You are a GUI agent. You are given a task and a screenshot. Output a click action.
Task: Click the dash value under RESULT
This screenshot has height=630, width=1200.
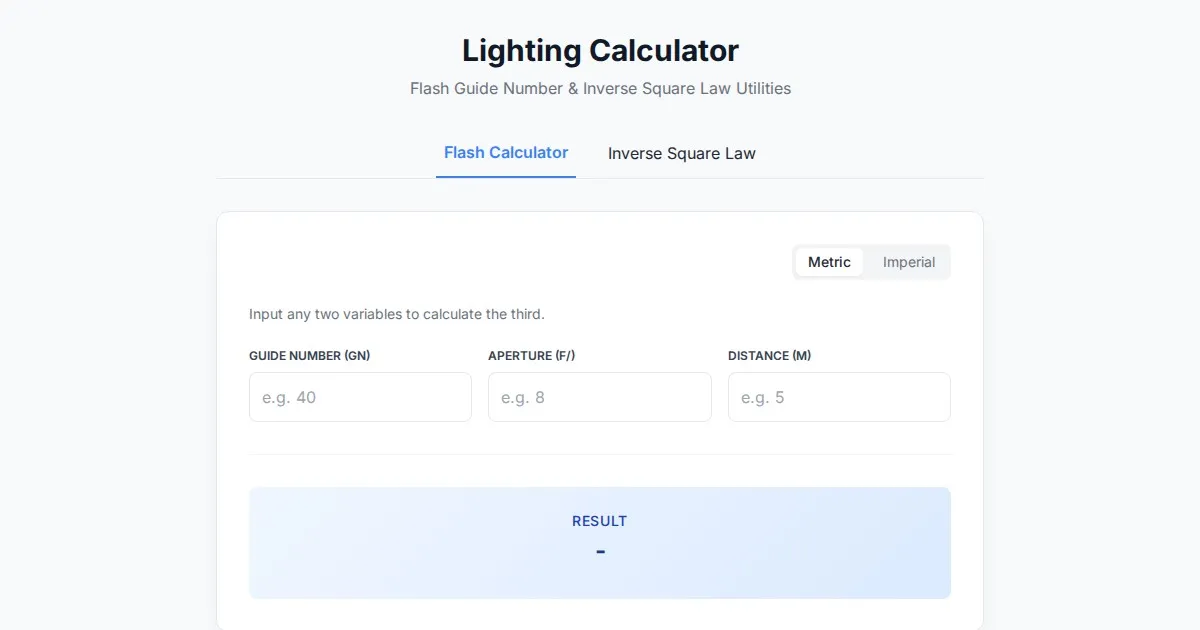(x=600, y=551)
